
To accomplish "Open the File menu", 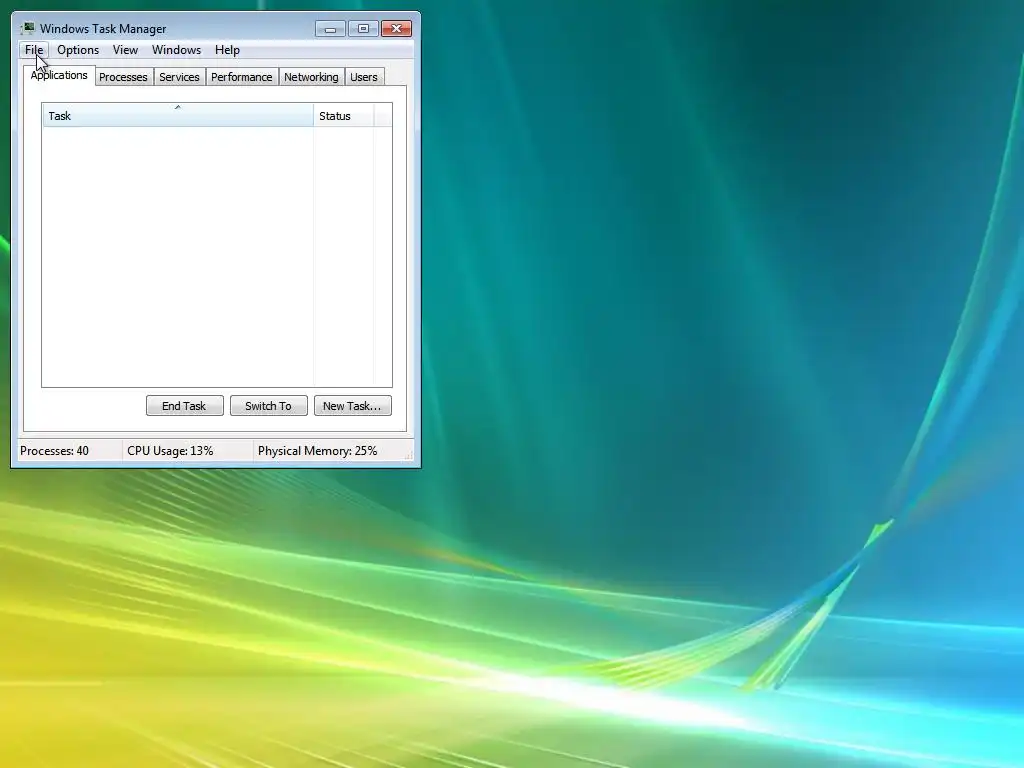I will click(x=34, y=50).
